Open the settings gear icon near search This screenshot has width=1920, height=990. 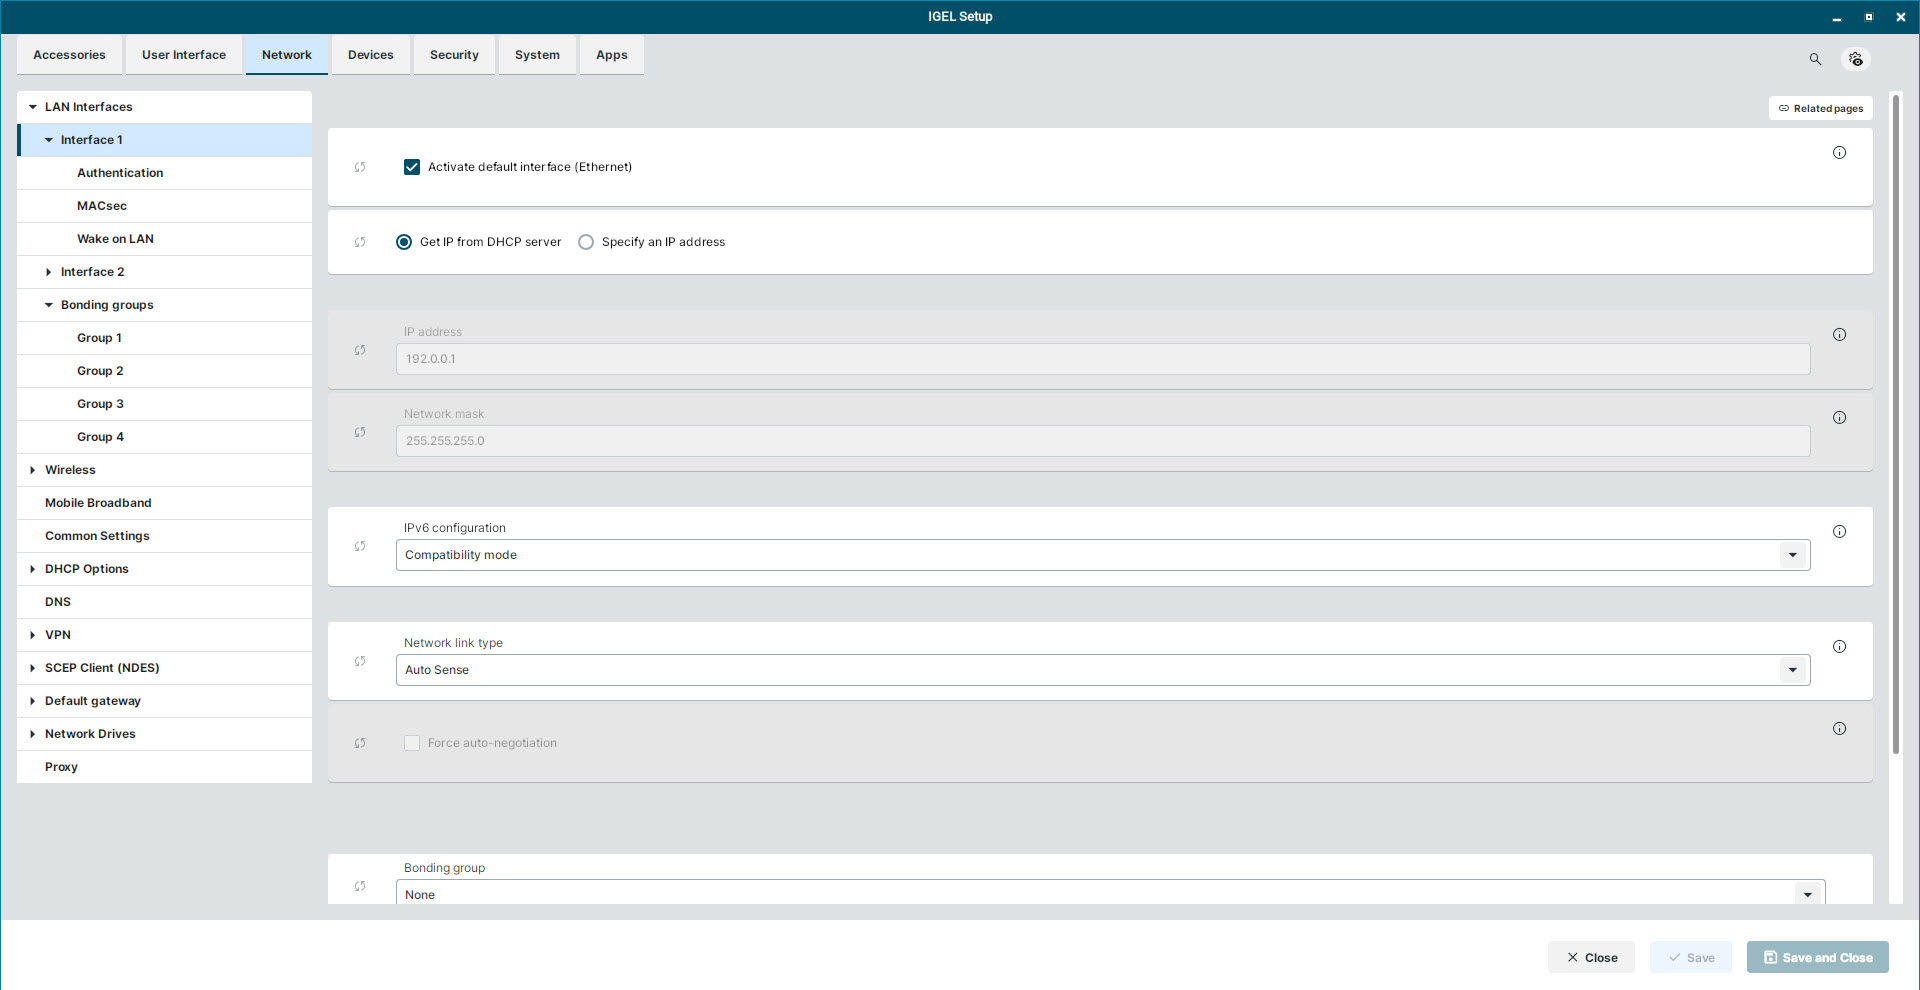pyautogui.click(x=1856, y=59)
